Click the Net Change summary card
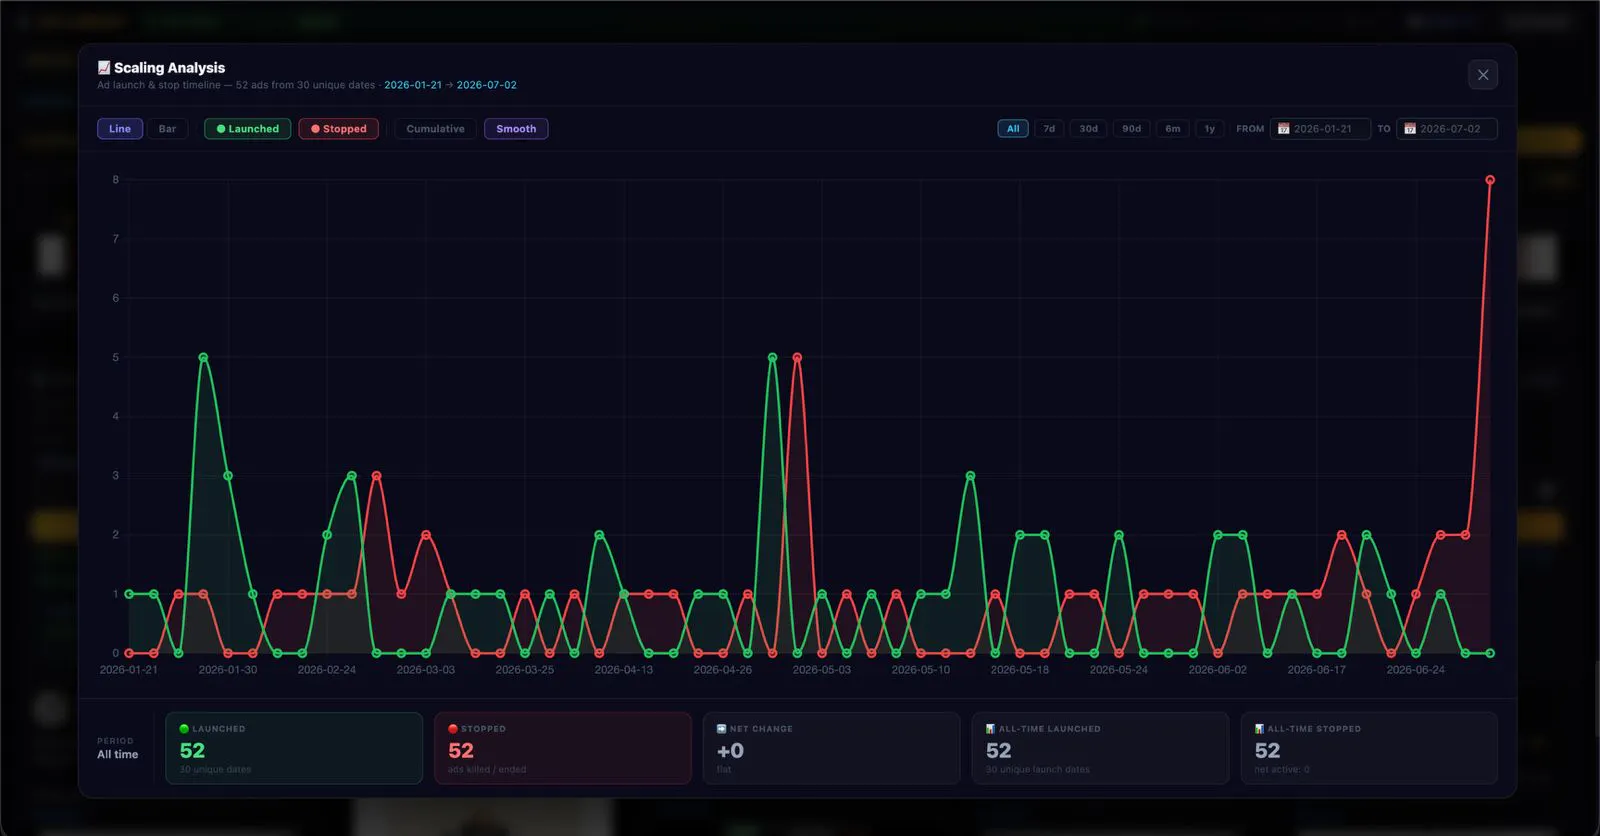 832,748
